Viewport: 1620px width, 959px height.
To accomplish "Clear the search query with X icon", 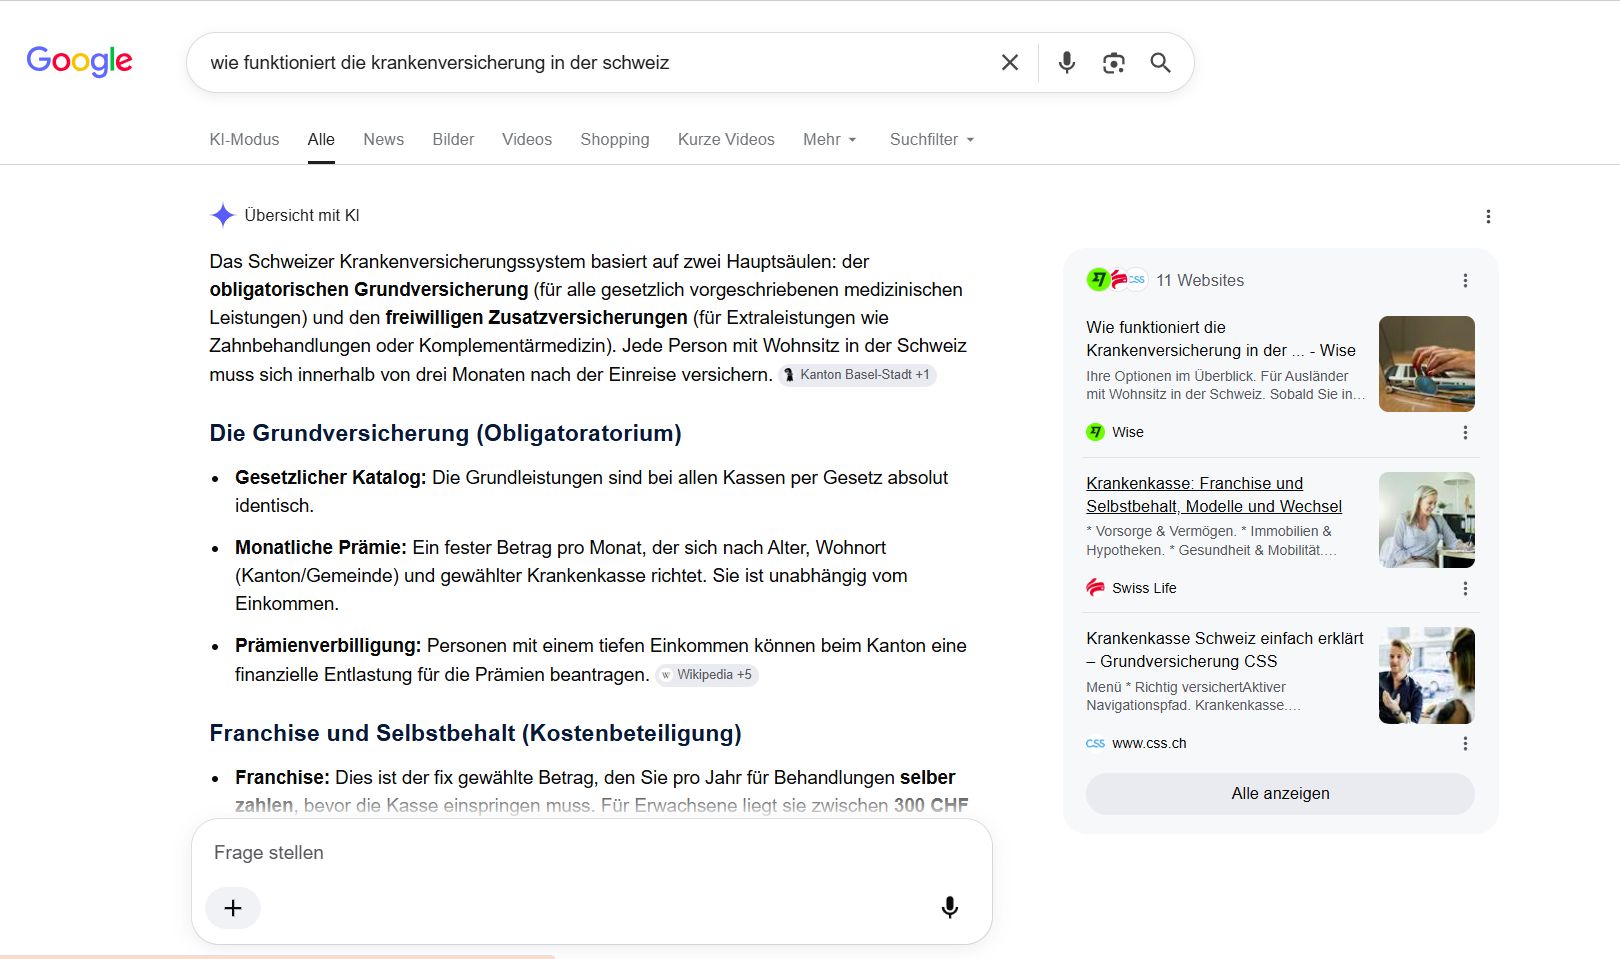I will click(x=1010, y=63).
